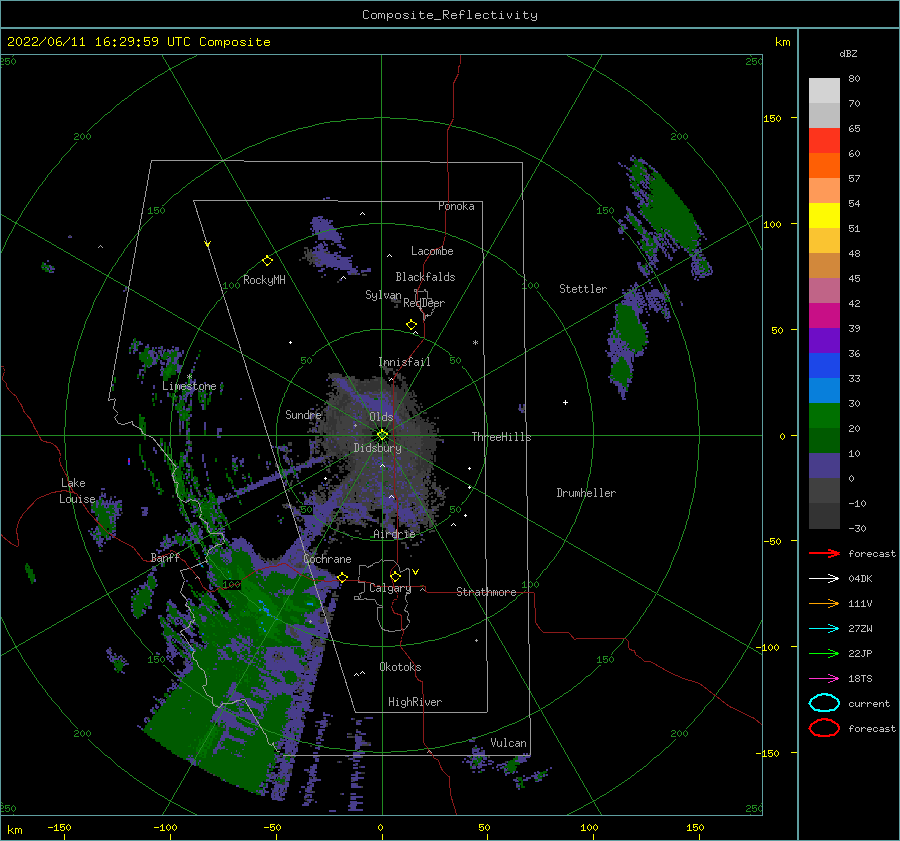Select the yellow diamond marker below Cochrane
The height and width of the screenshot is (841, 900).
pos(342,577)
